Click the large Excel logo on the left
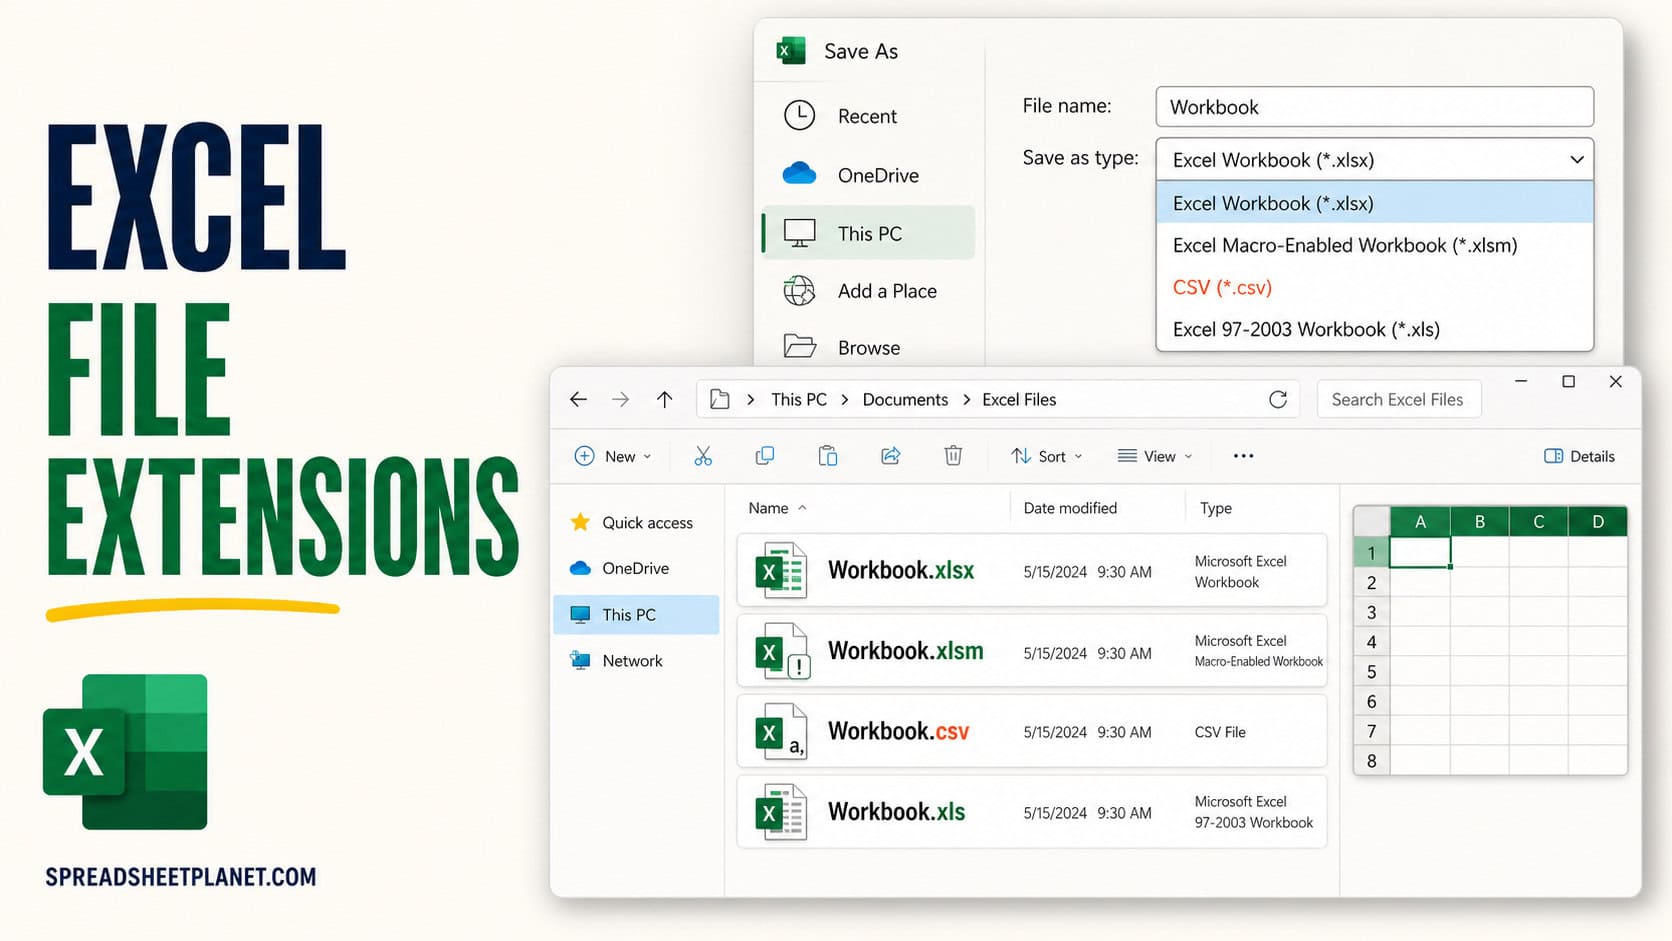The height and width of the screenshot is (941, 1672). (125, 752)
